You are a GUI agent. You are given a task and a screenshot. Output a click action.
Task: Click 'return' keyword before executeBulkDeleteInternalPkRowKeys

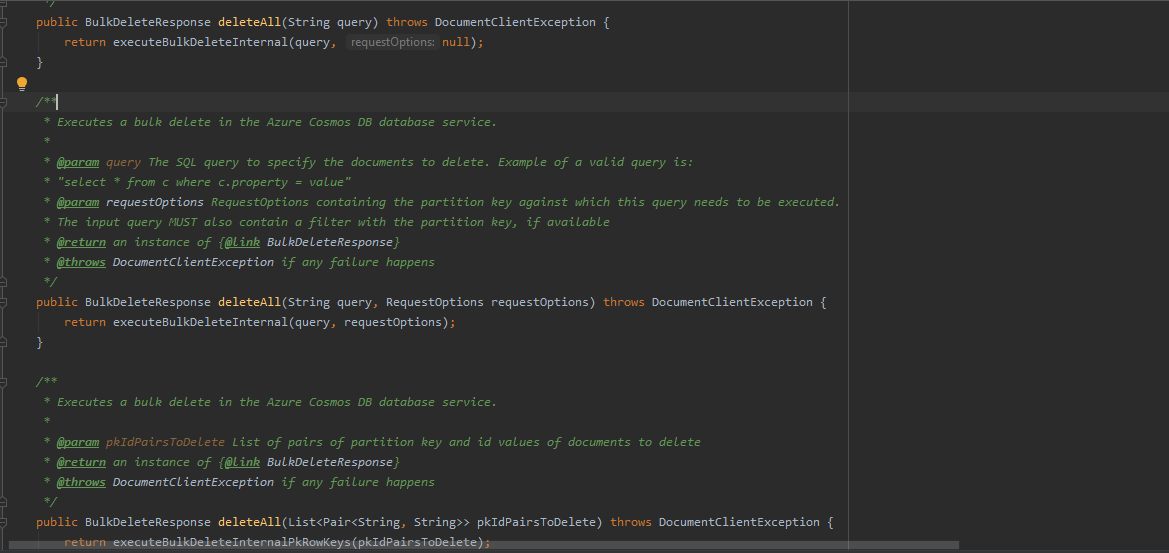coord(85,542)
